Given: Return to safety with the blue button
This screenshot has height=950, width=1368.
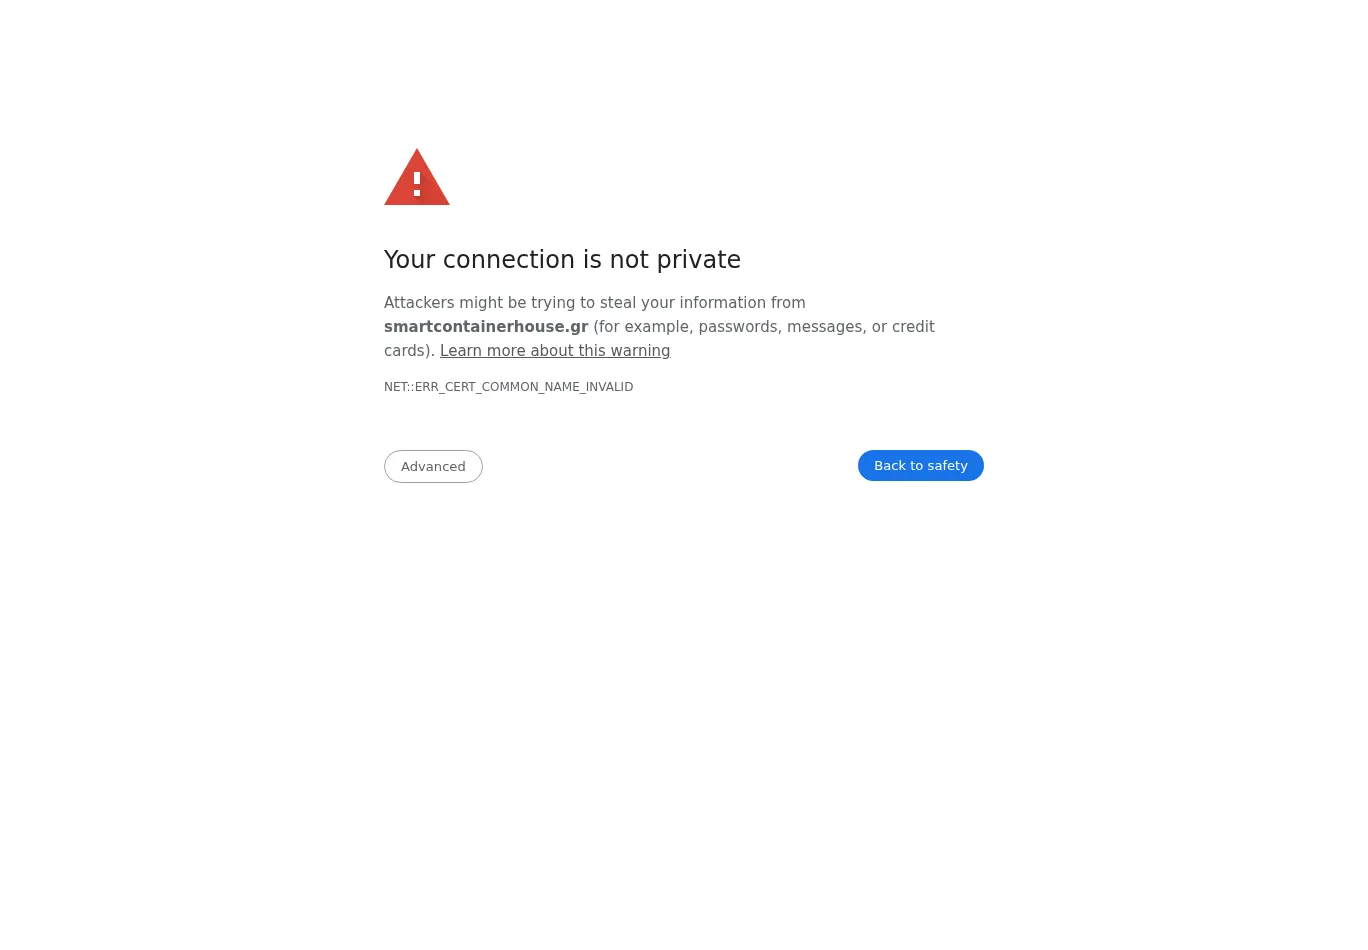Looking at the screenshot, I should point(921,465).
